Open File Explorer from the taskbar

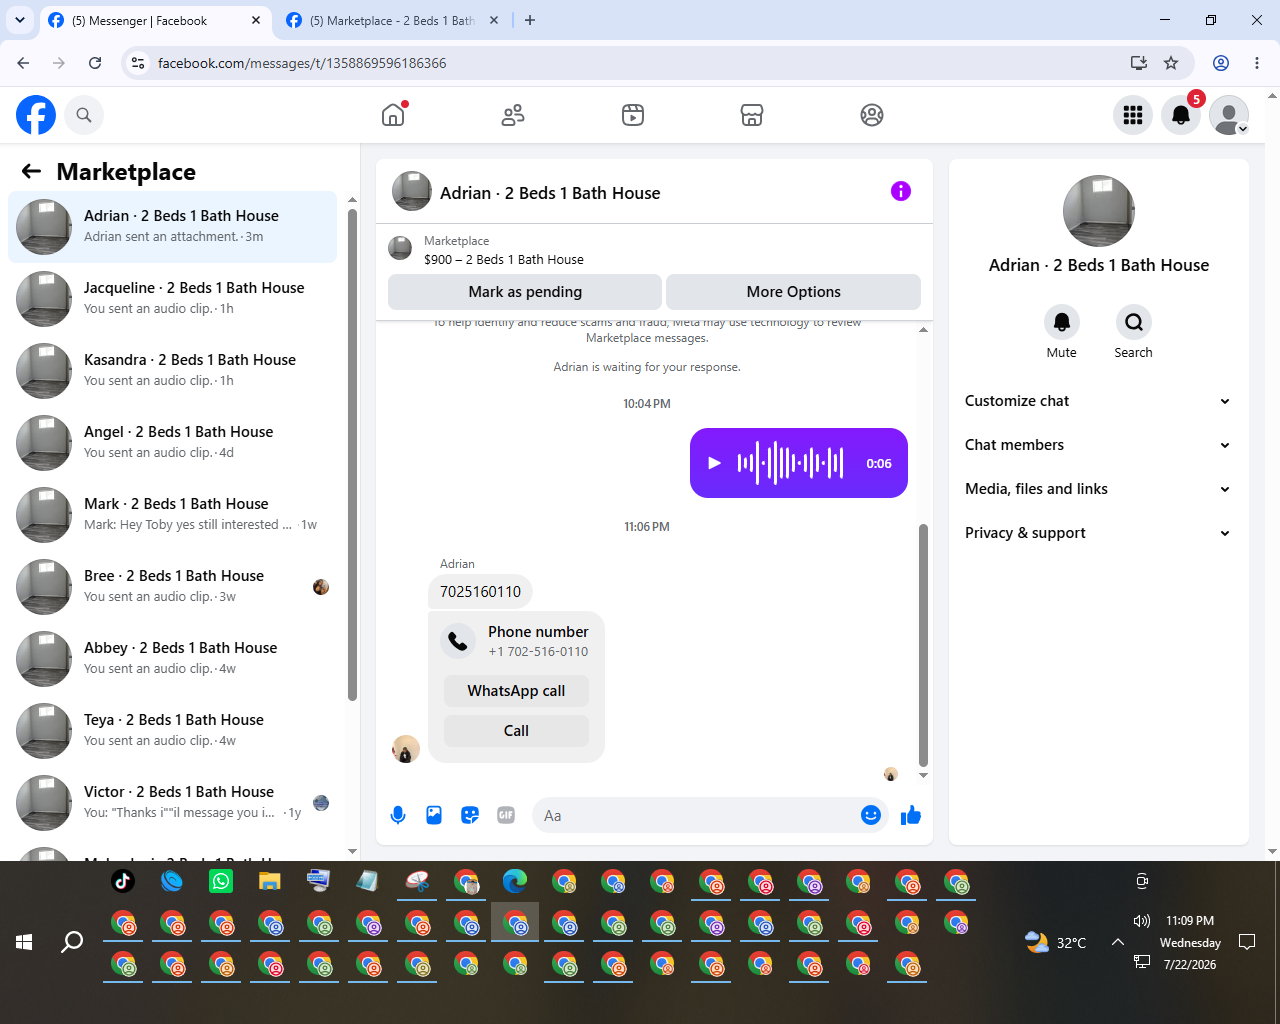[x=270, y=881]
